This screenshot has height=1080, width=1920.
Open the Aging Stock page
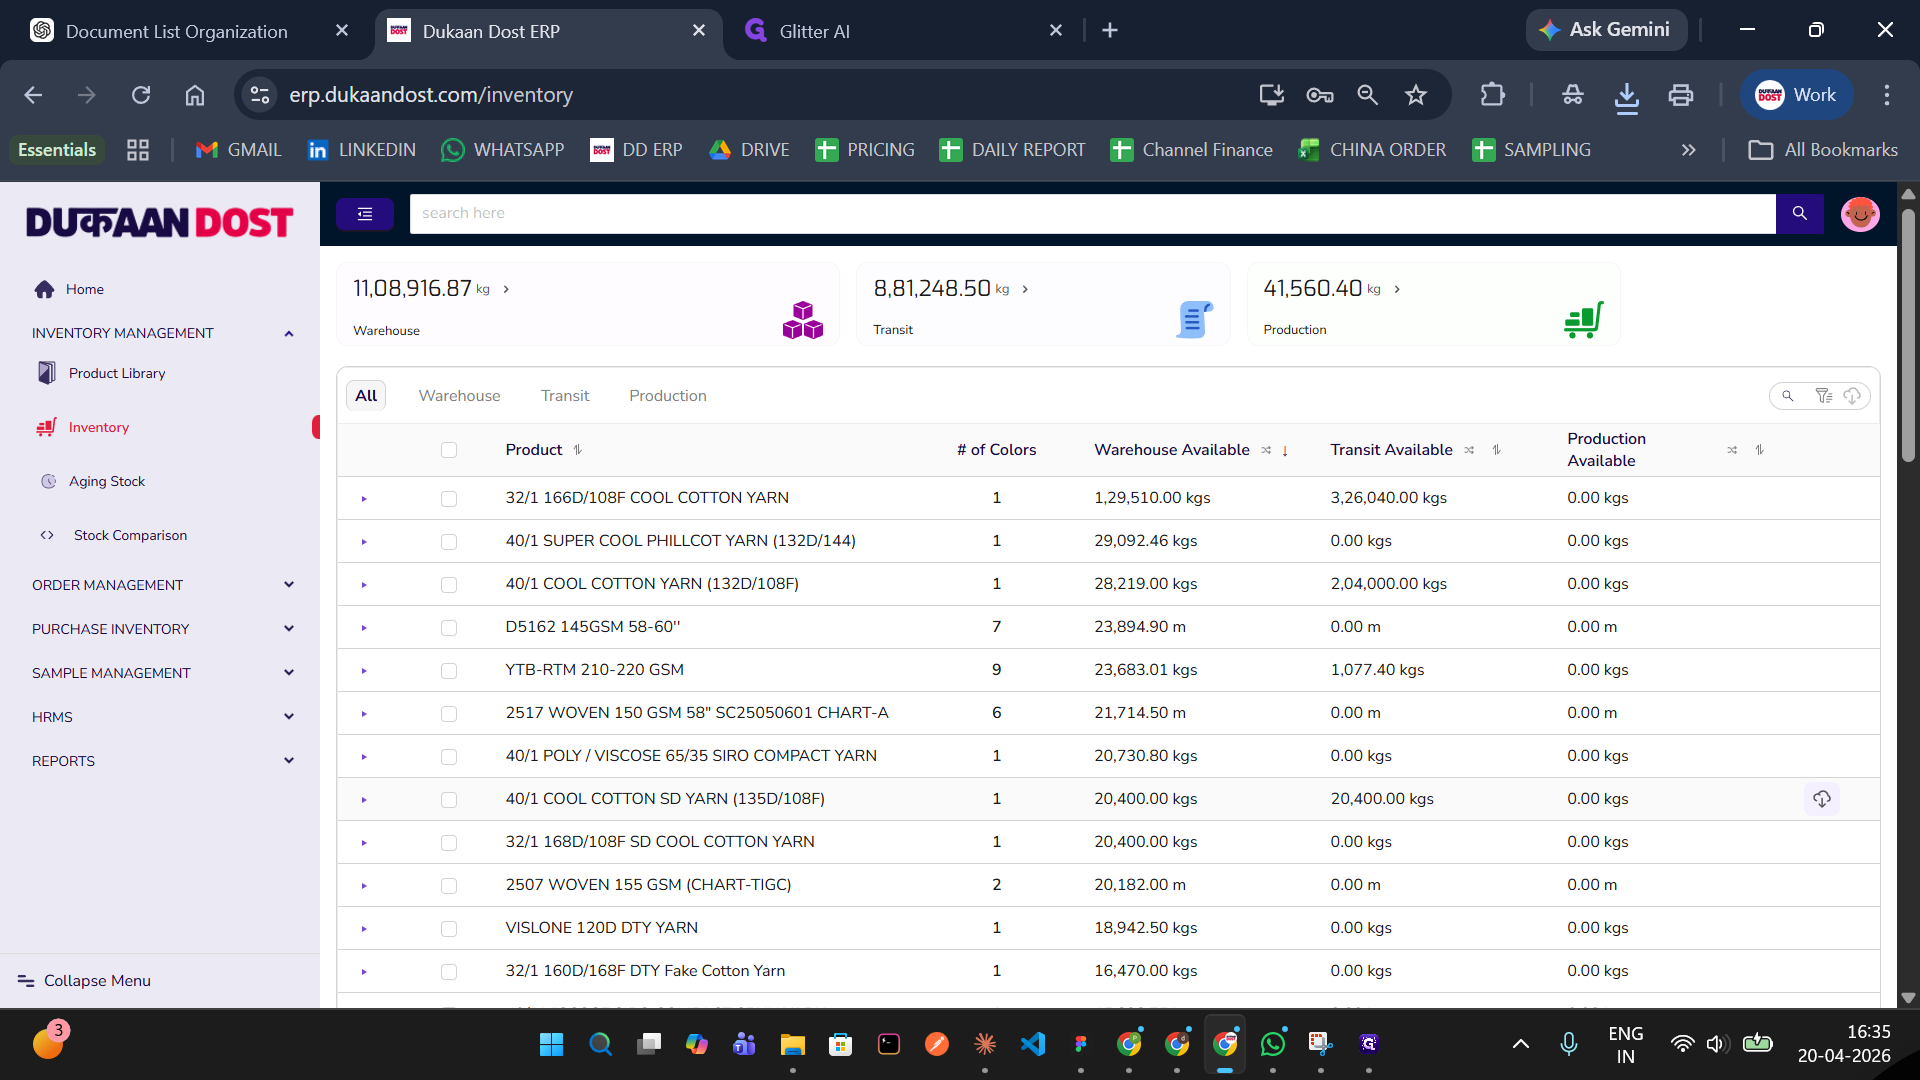(107, 481)
